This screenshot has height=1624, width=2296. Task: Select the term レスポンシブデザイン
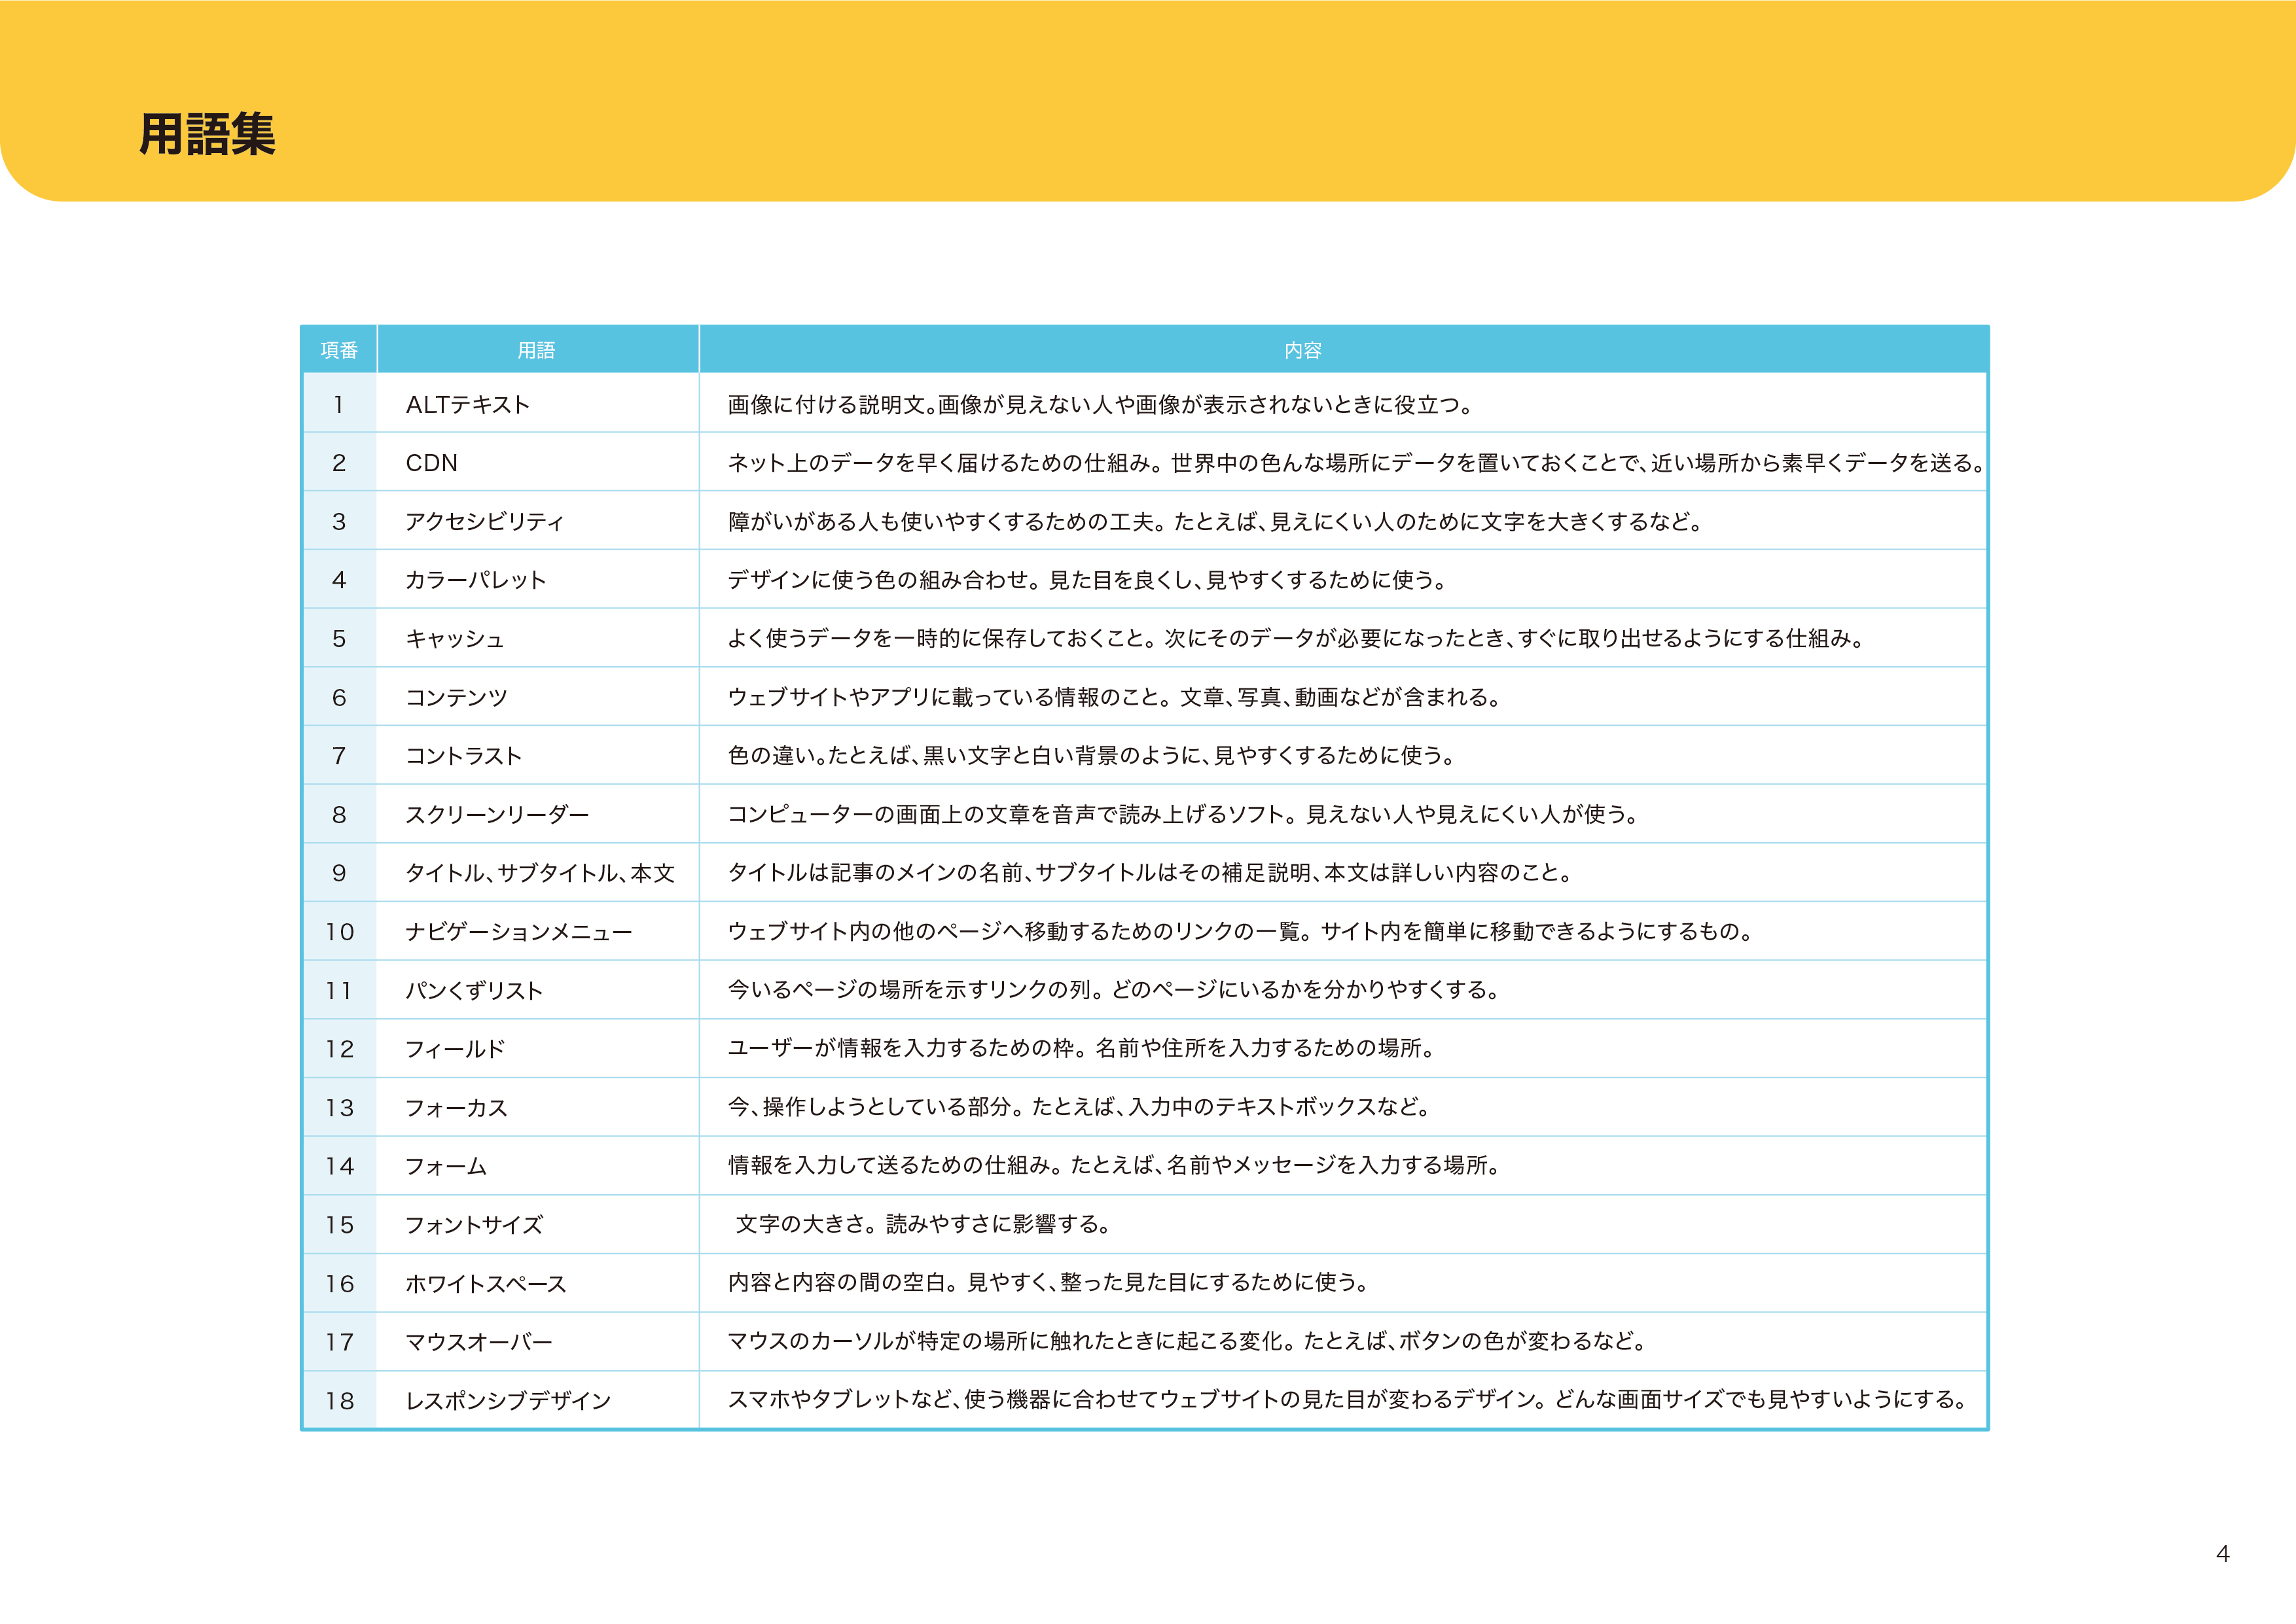[508, 1401]
